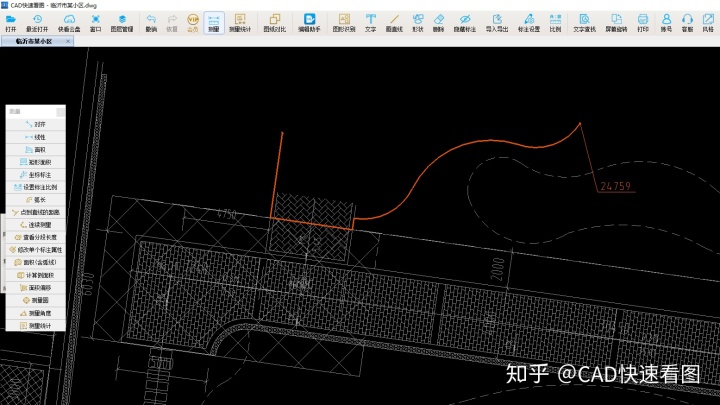The height and width of the screenshot is (405, 720).
Task: Click the 恢复 redo arrow
Action: (172, 22)
